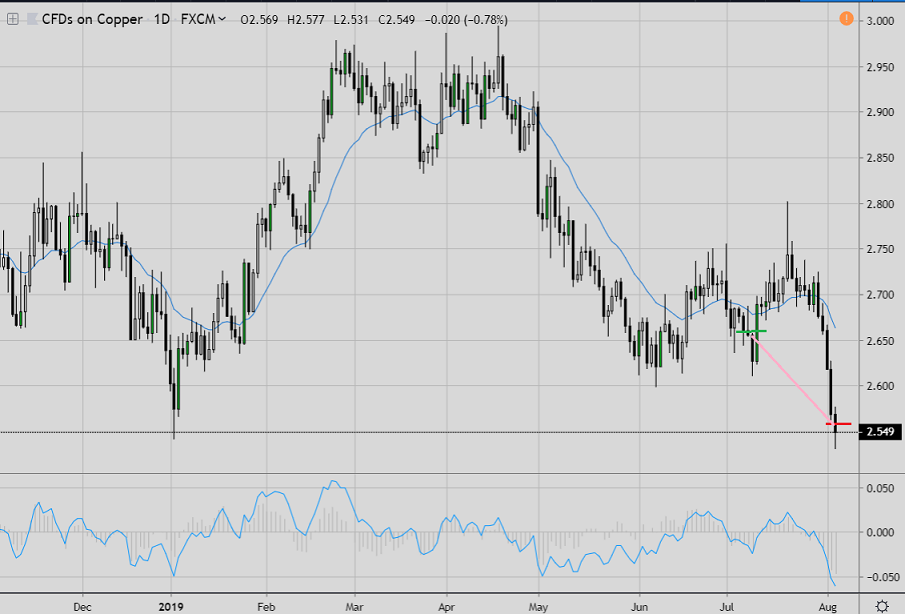Screen dimensions: 905x614
Task: Open chart settings via the gear icon
Action: click(x=882, y=606)
